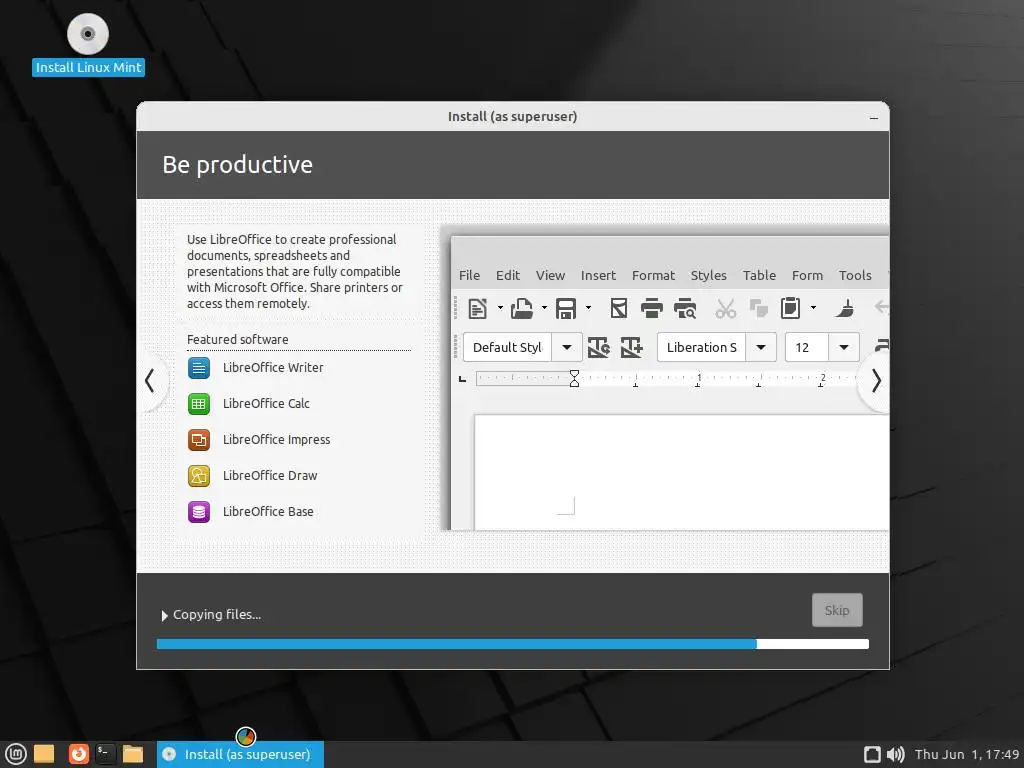Image resolution: width=1024 pixels, height=768 pixels.
Task: Click the File menu in slideshow
Action: coord(470,276)
